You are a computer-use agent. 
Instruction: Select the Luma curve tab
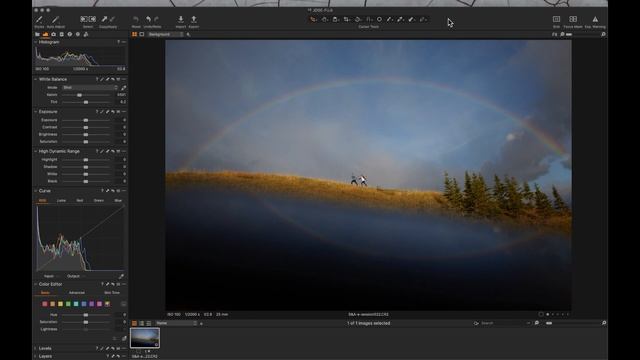[x=61, y=200]
